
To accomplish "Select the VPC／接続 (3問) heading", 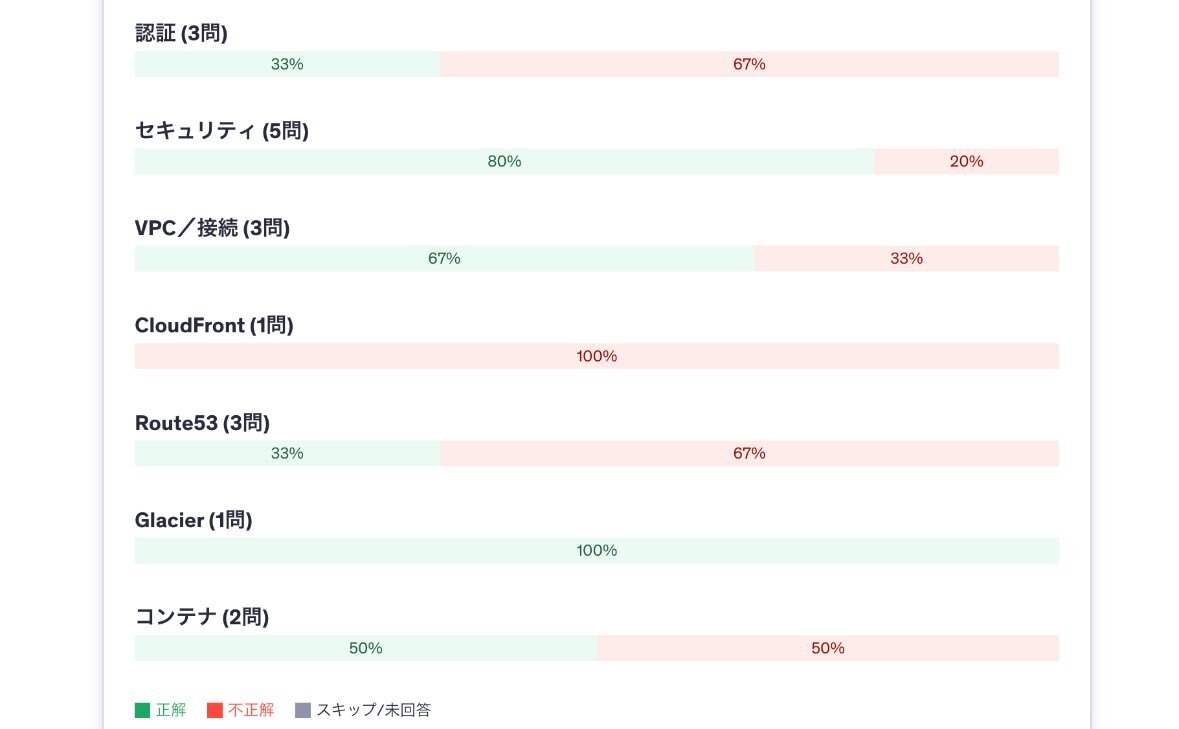I will coord(212,228).
